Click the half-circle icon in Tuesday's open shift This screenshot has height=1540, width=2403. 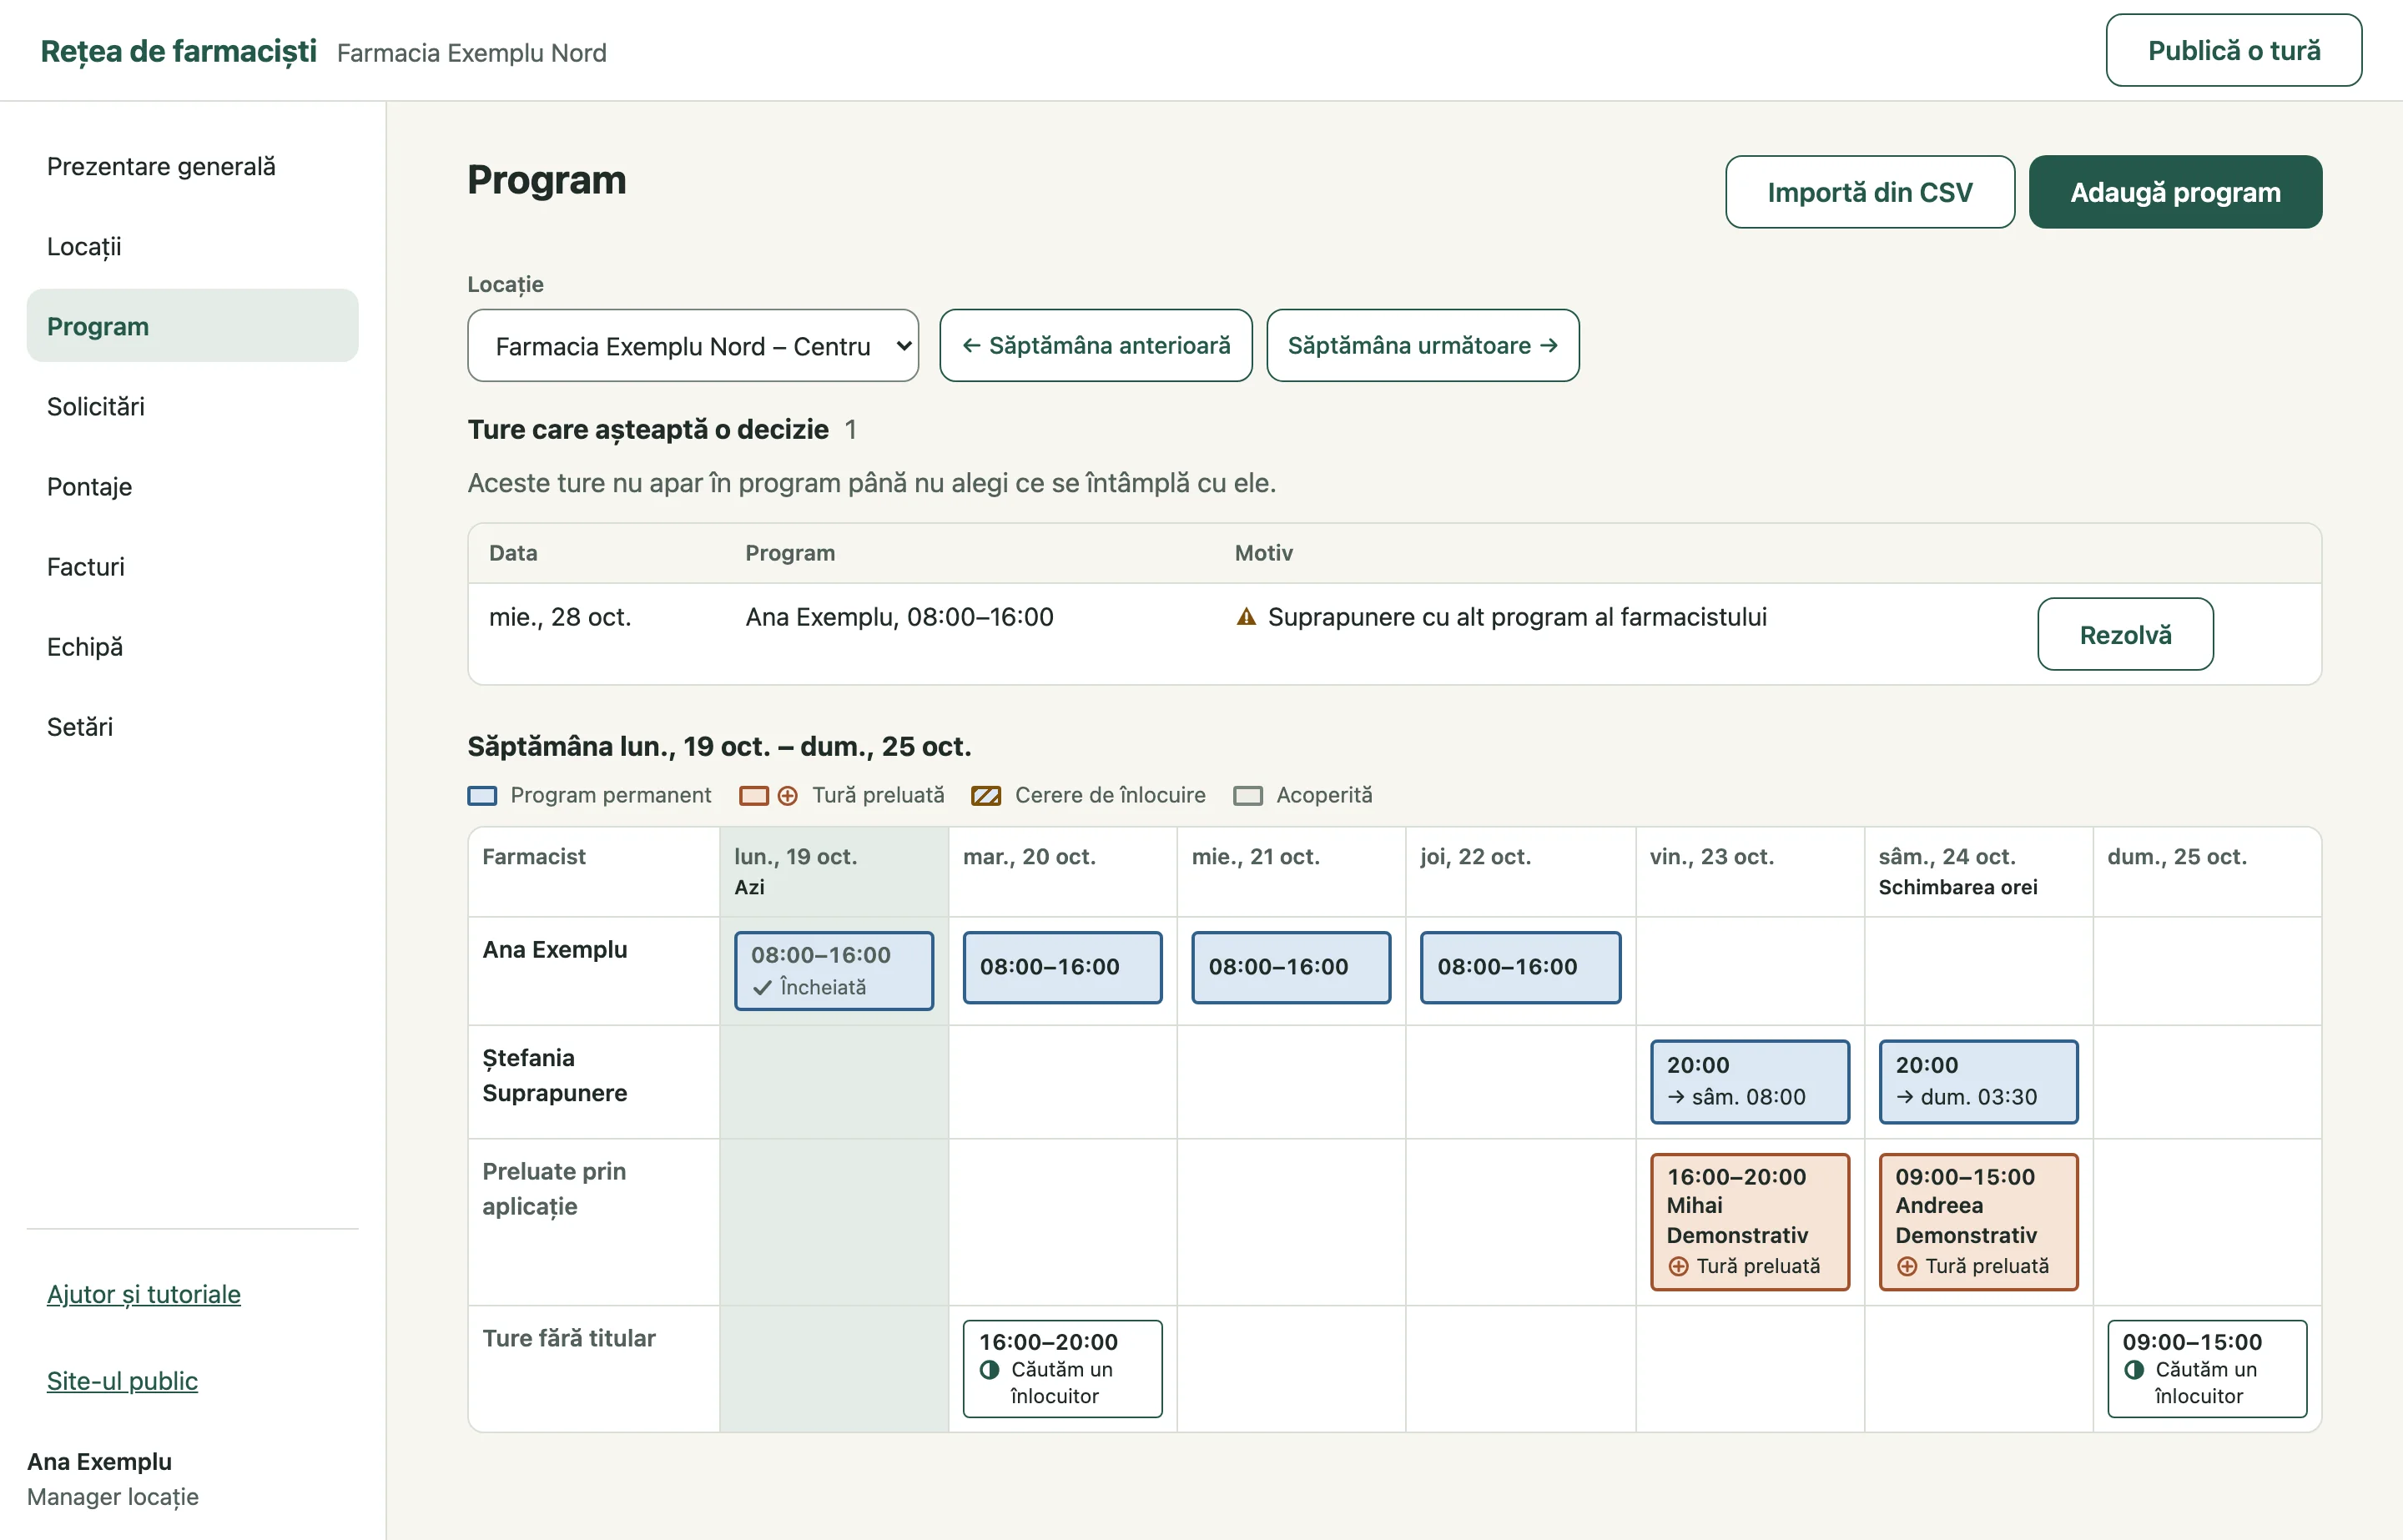pyautogui.click(x=990, y=1369)
